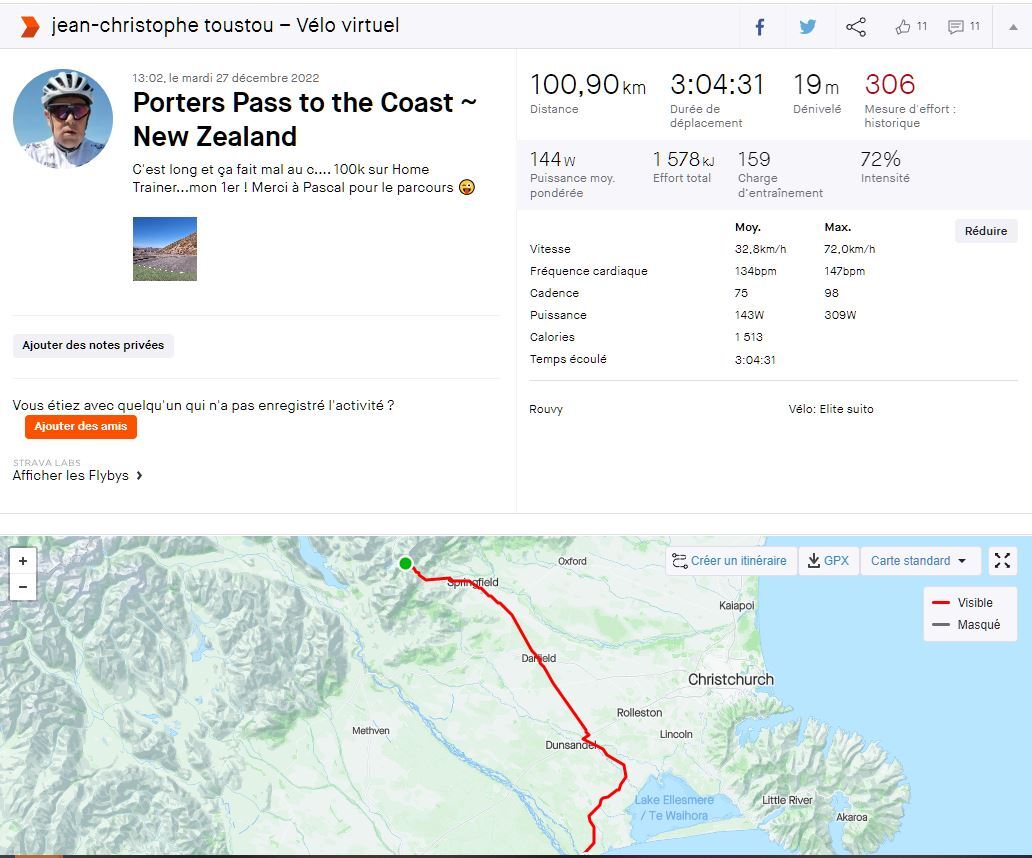Click Créer un itinéraire on the map
This screenshot has height=858, width=1032.
729,561
